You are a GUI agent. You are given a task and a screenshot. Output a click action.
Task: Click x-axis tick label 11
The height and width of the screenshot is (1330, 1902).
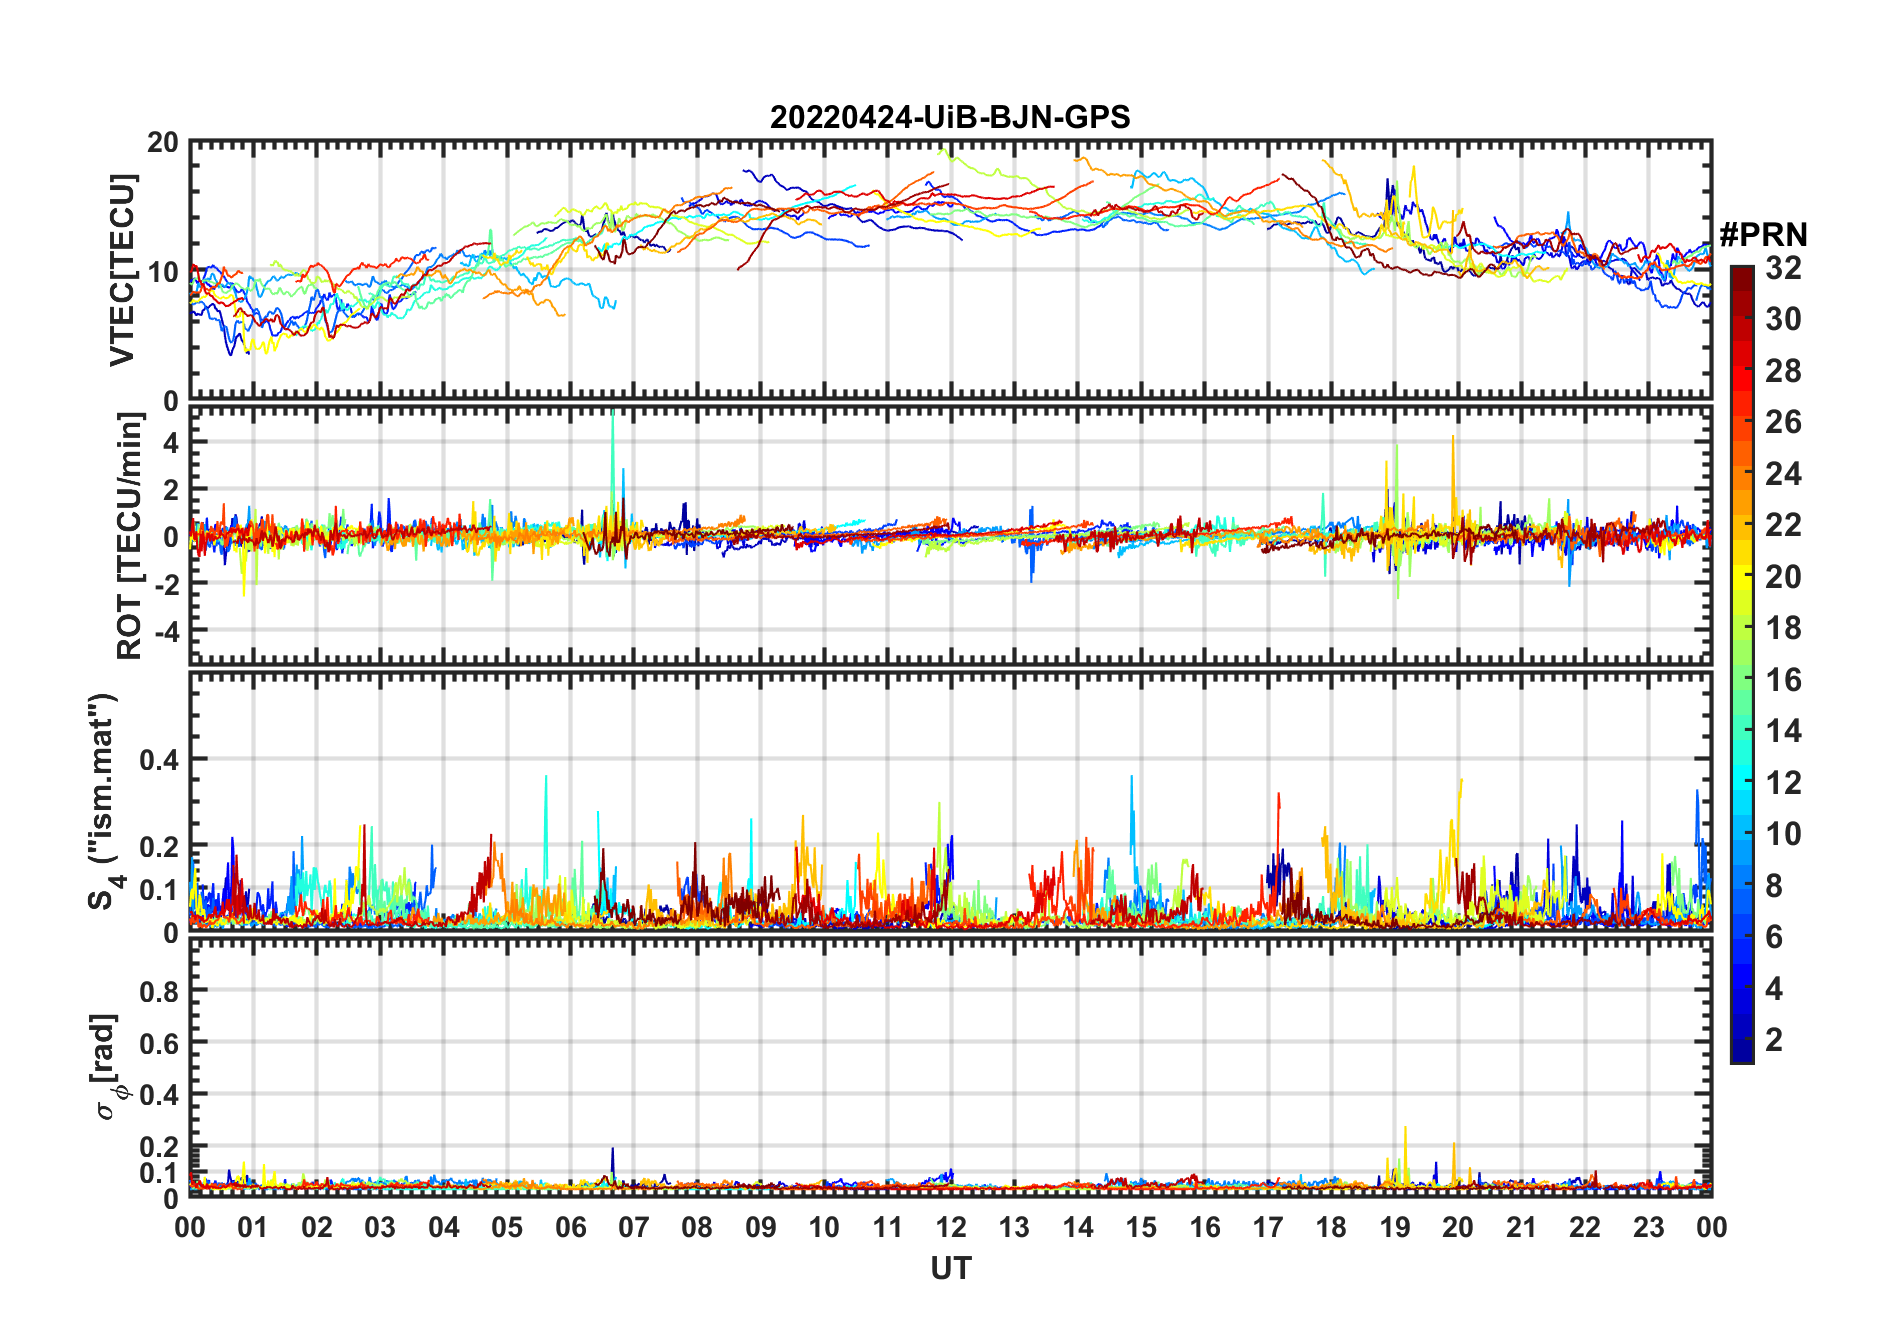pyautogui.click(x=887, y=1227)
